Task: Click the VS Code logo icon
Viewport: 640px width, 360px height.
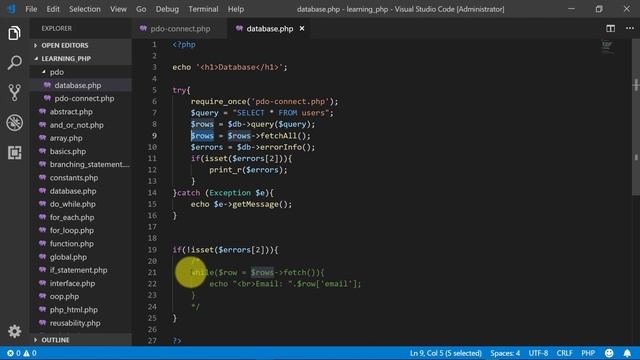Action: (x=11, y=9)
